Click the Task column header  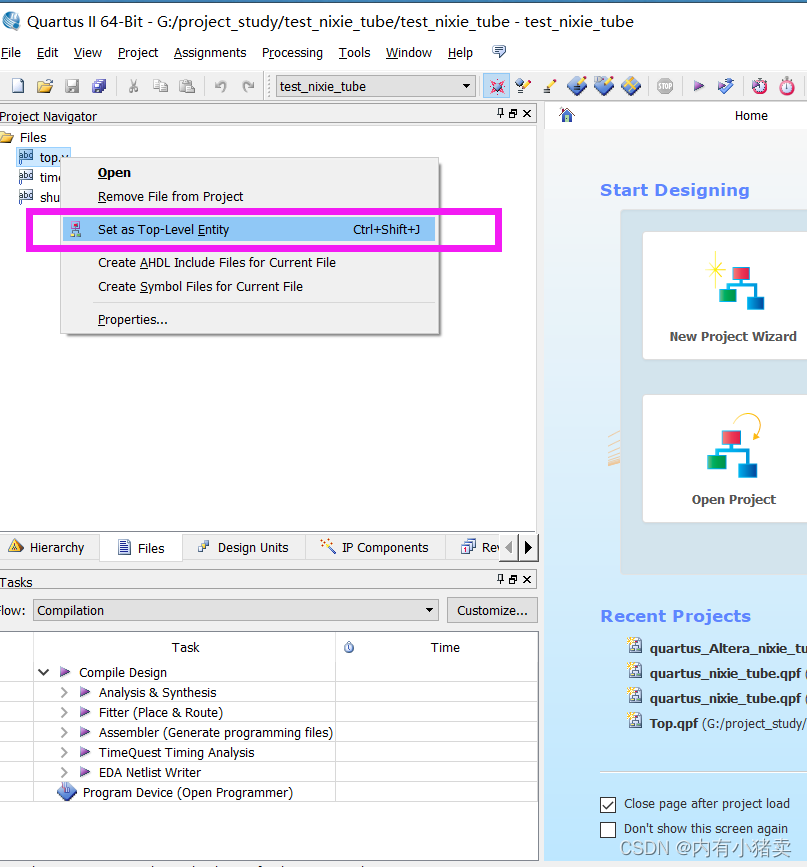[185, 647]
